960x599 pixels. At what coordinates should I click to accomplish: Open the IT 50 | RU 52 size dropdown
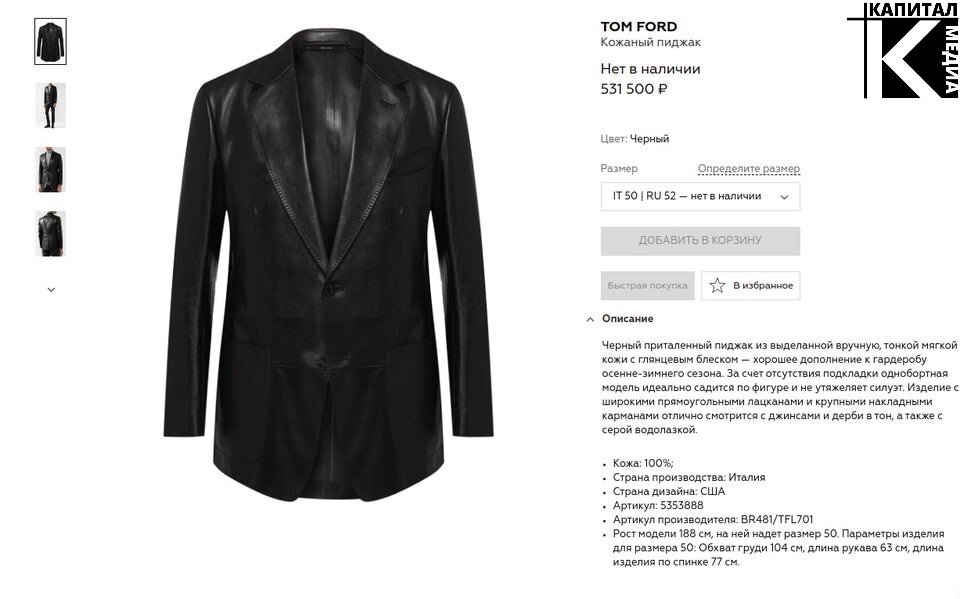pyautogui.click(x=700, y=197)
